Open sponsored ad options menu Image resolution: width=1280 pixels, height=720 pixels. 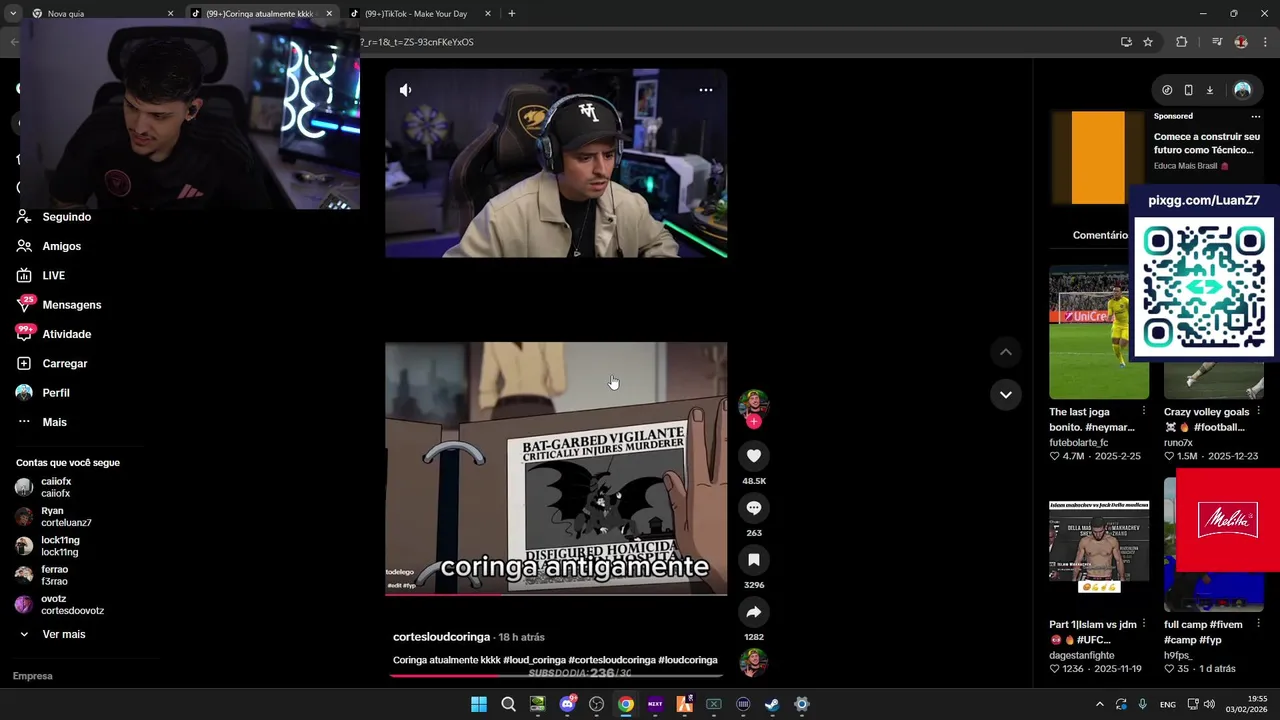pos(1256,116)
